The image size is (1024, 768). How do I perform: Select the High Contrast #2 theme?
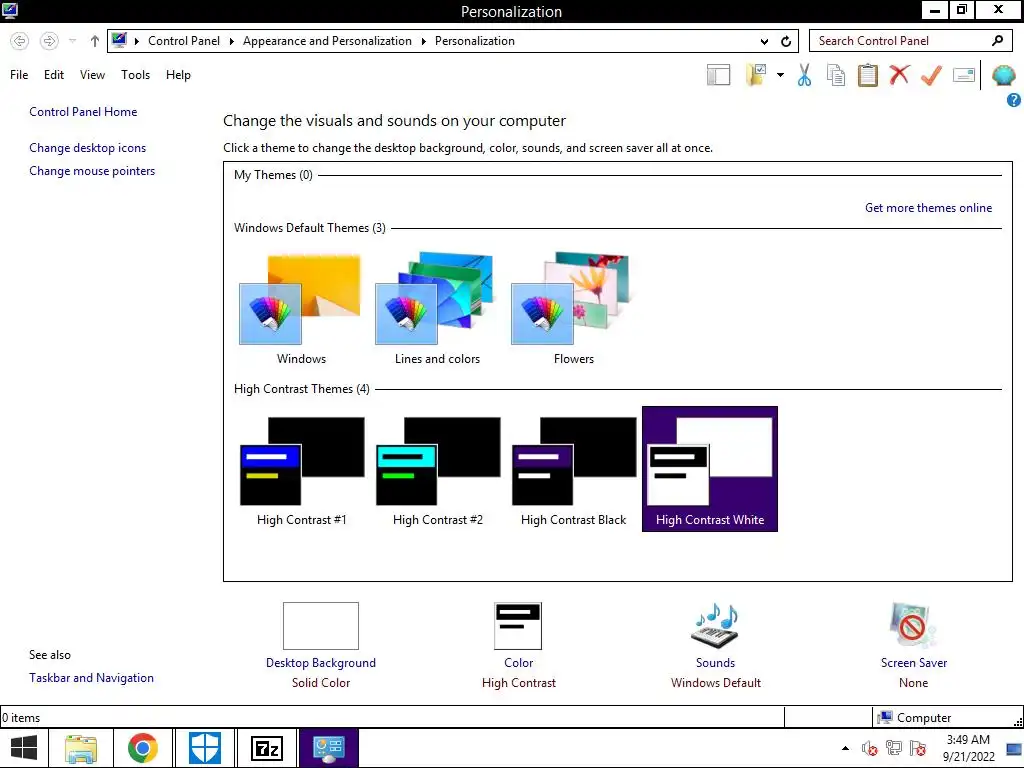pos(437,469)
